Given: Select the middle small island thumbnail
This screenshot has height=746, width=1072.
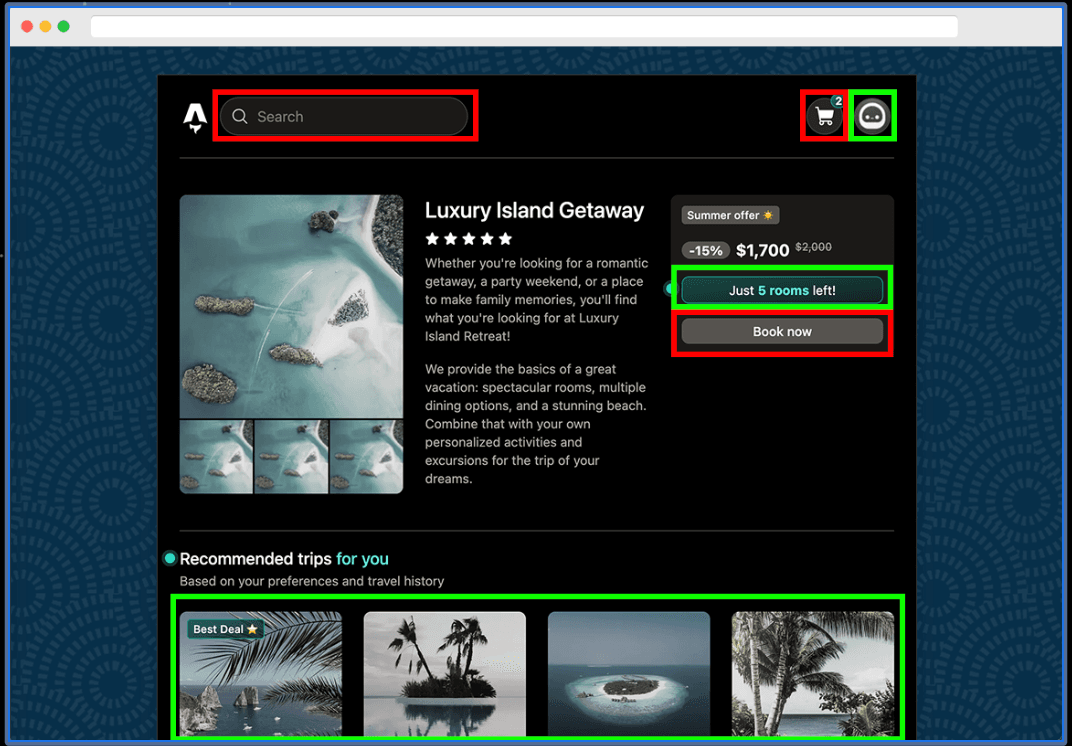Looking at the screenshot, I should (x=291, y=457).
